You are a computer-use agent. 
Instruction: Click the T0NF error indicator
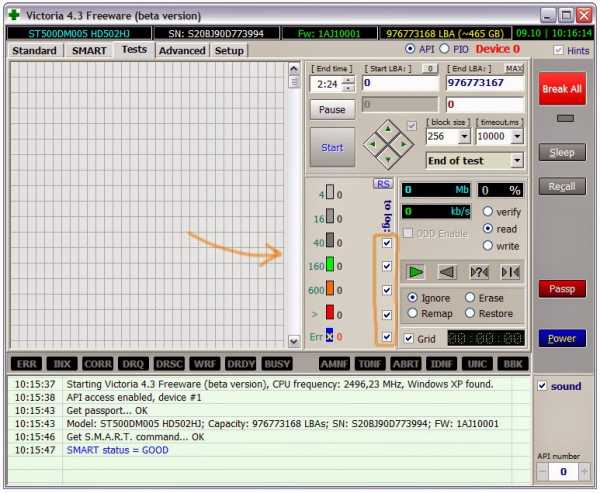click(x=370, y=364)
